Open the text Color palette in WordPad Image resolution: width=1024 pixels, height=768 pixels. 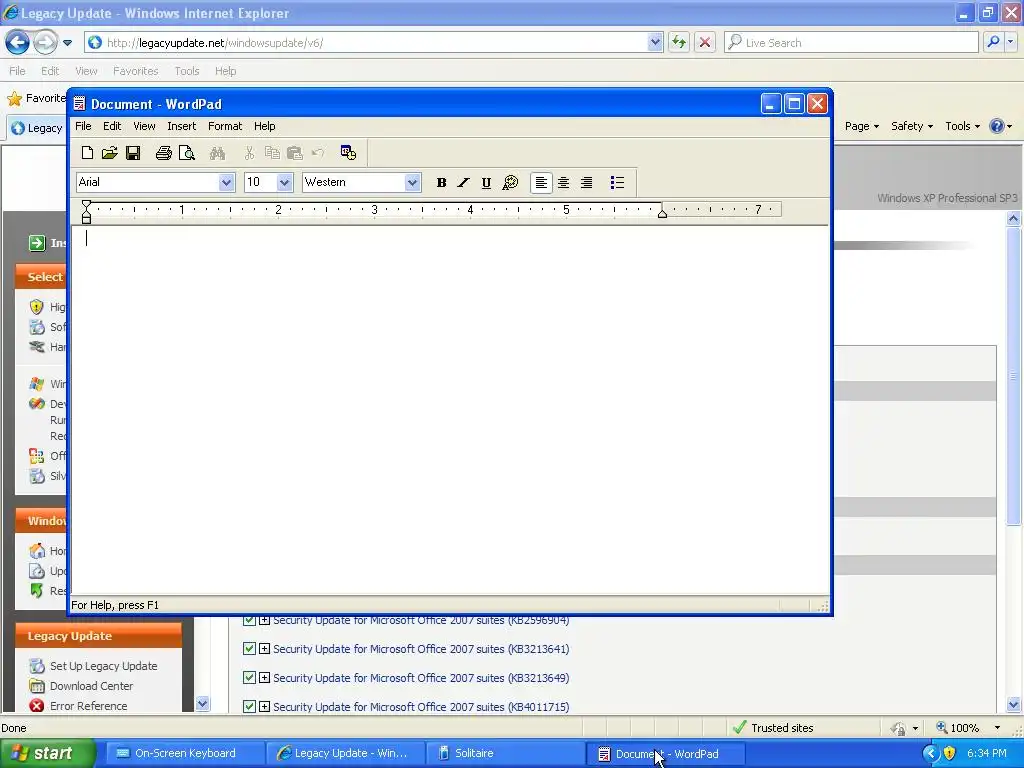coord(510,183)
